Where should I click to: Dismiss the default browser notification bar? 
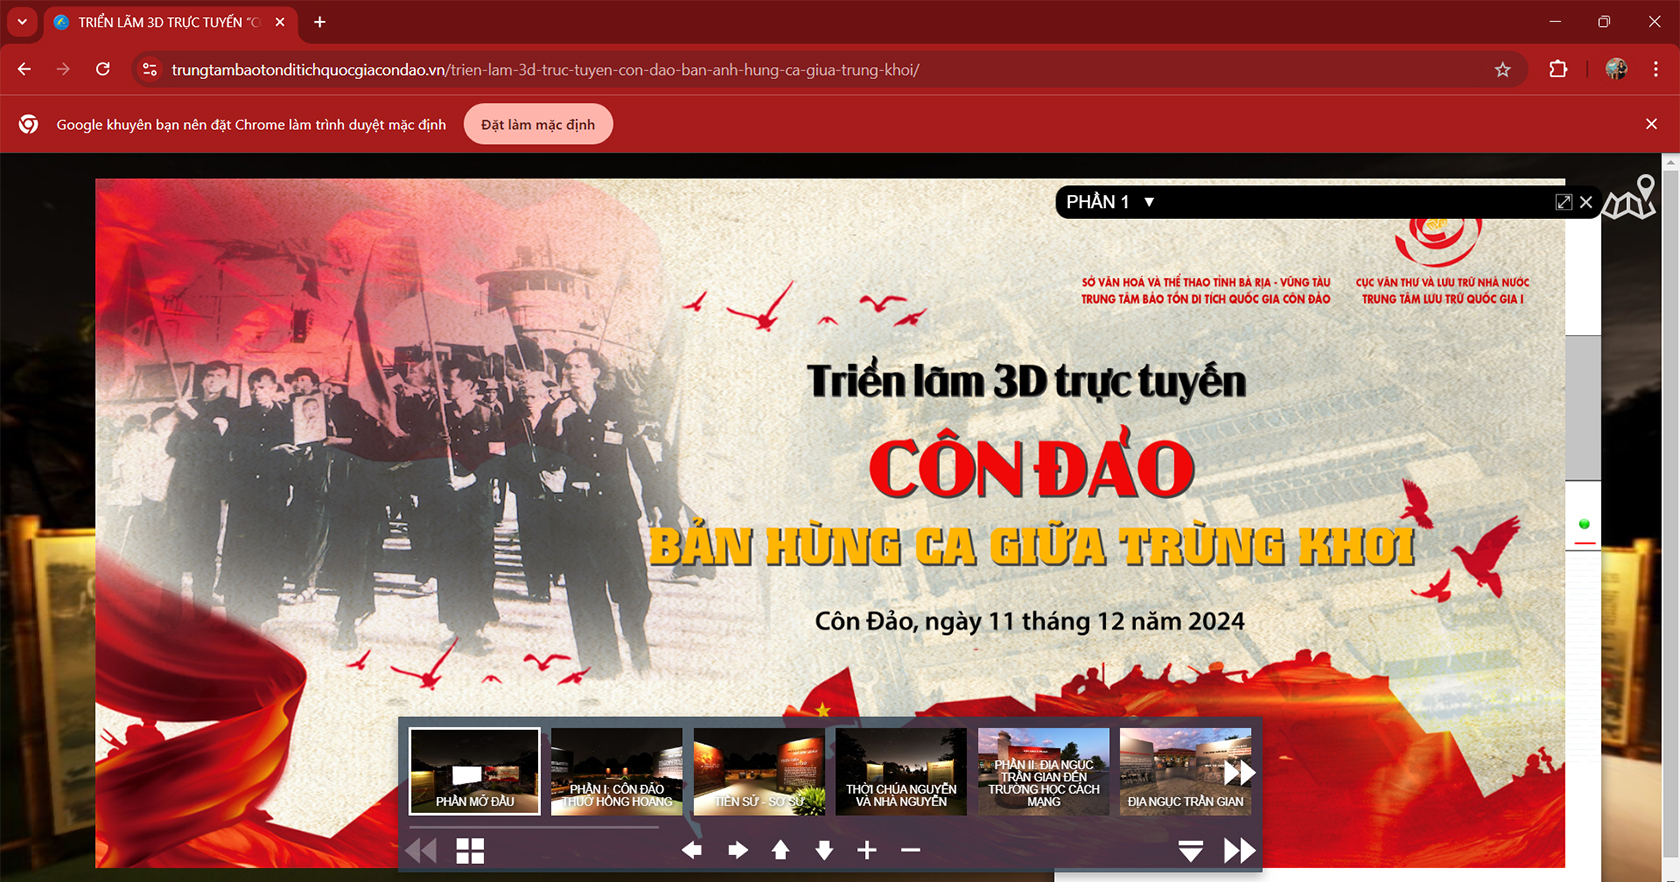tap(1651, 124)
